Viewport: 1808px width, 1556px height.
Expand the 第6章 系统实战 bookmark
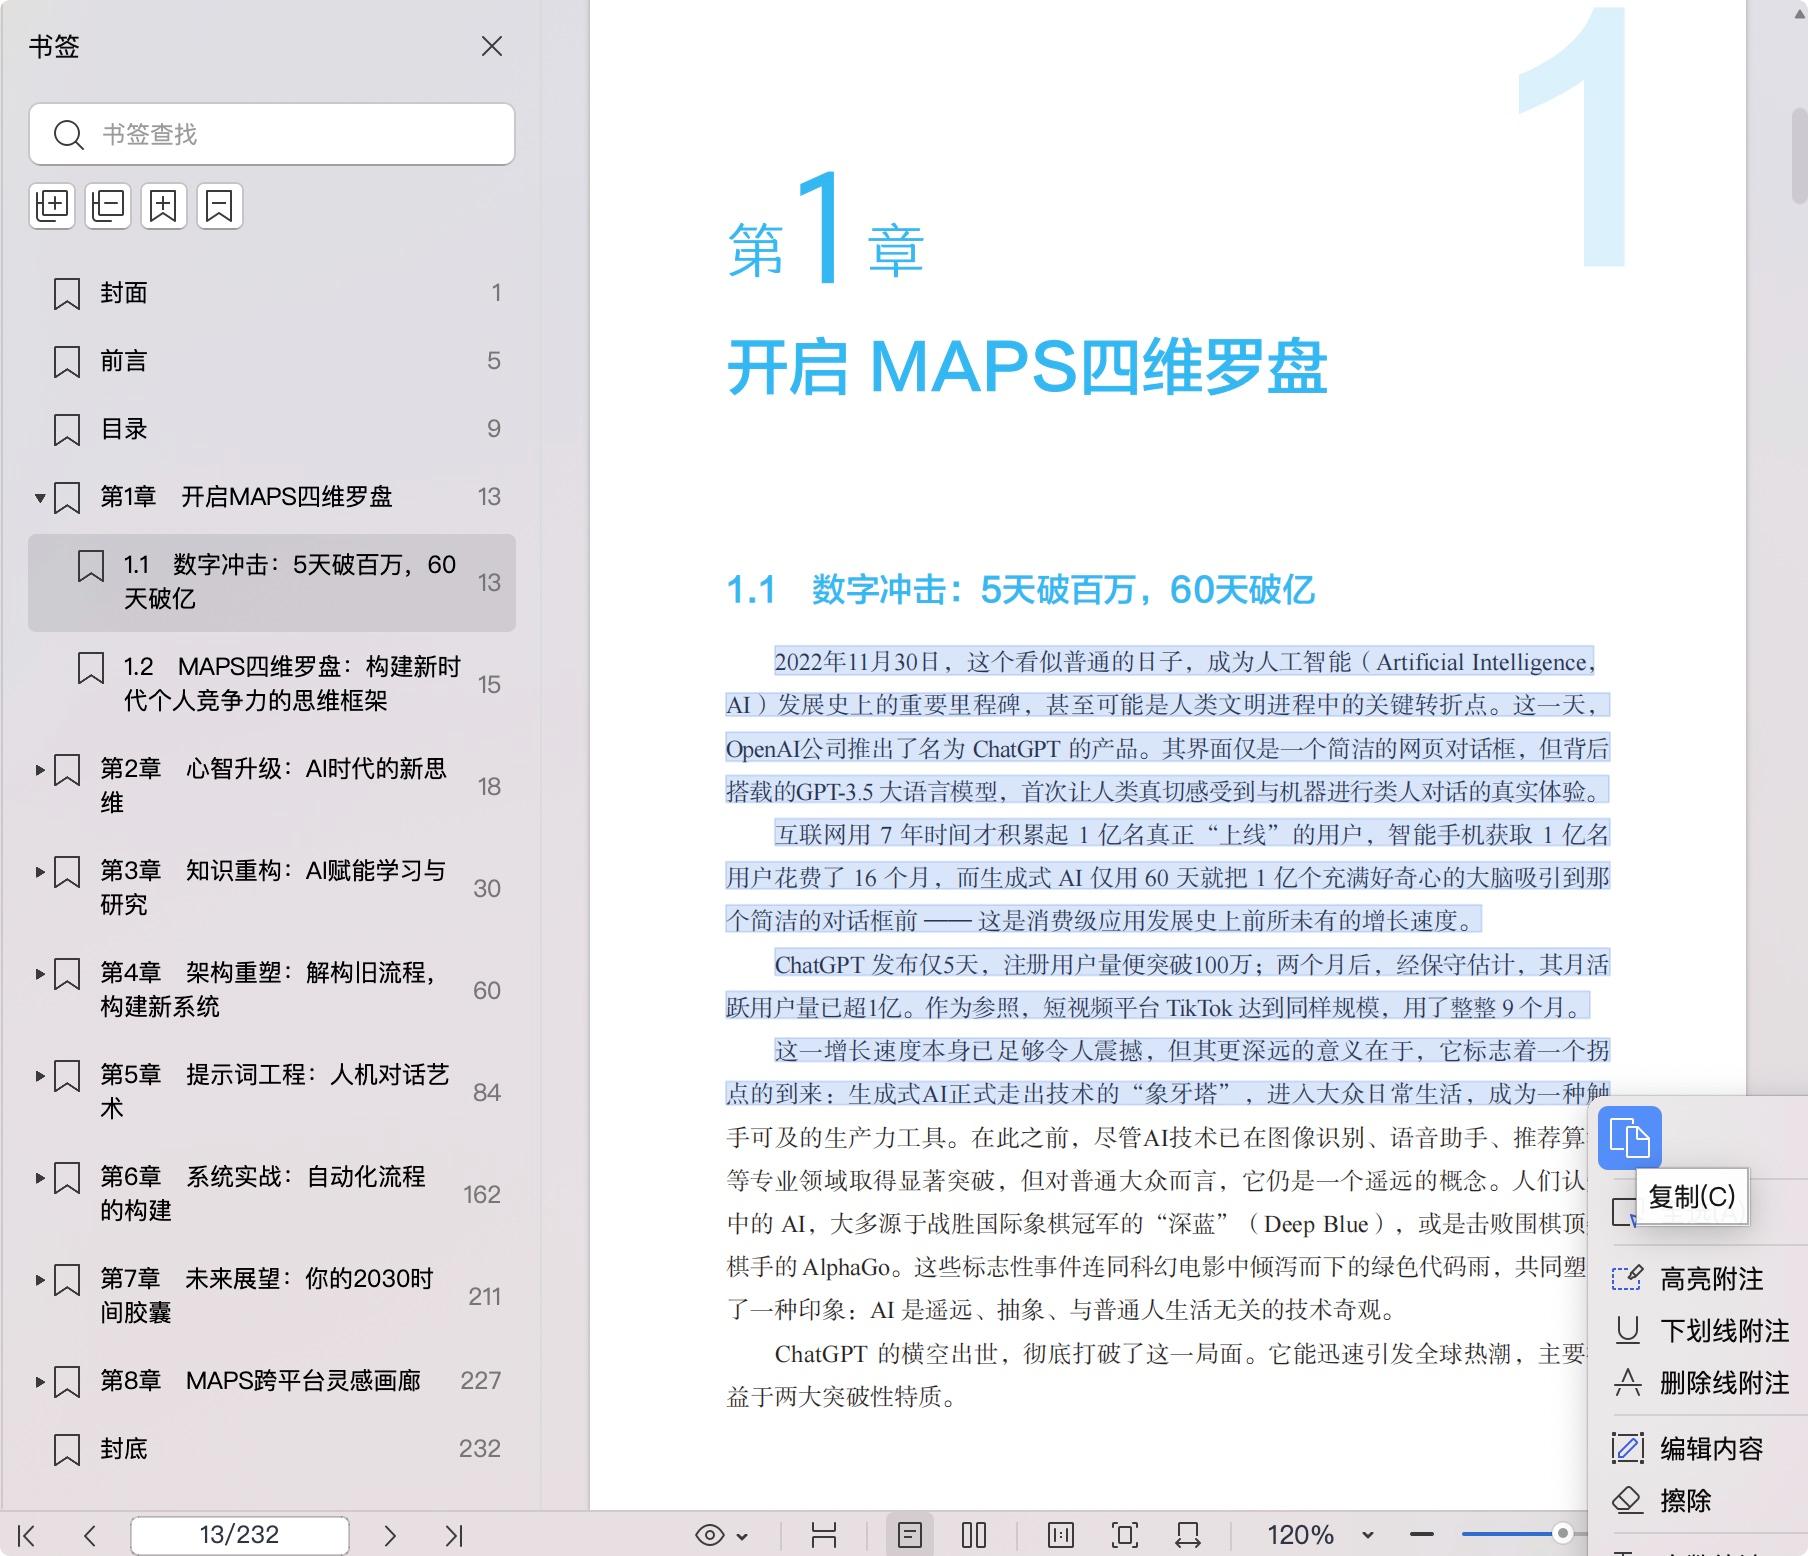tap(40, 1178)
